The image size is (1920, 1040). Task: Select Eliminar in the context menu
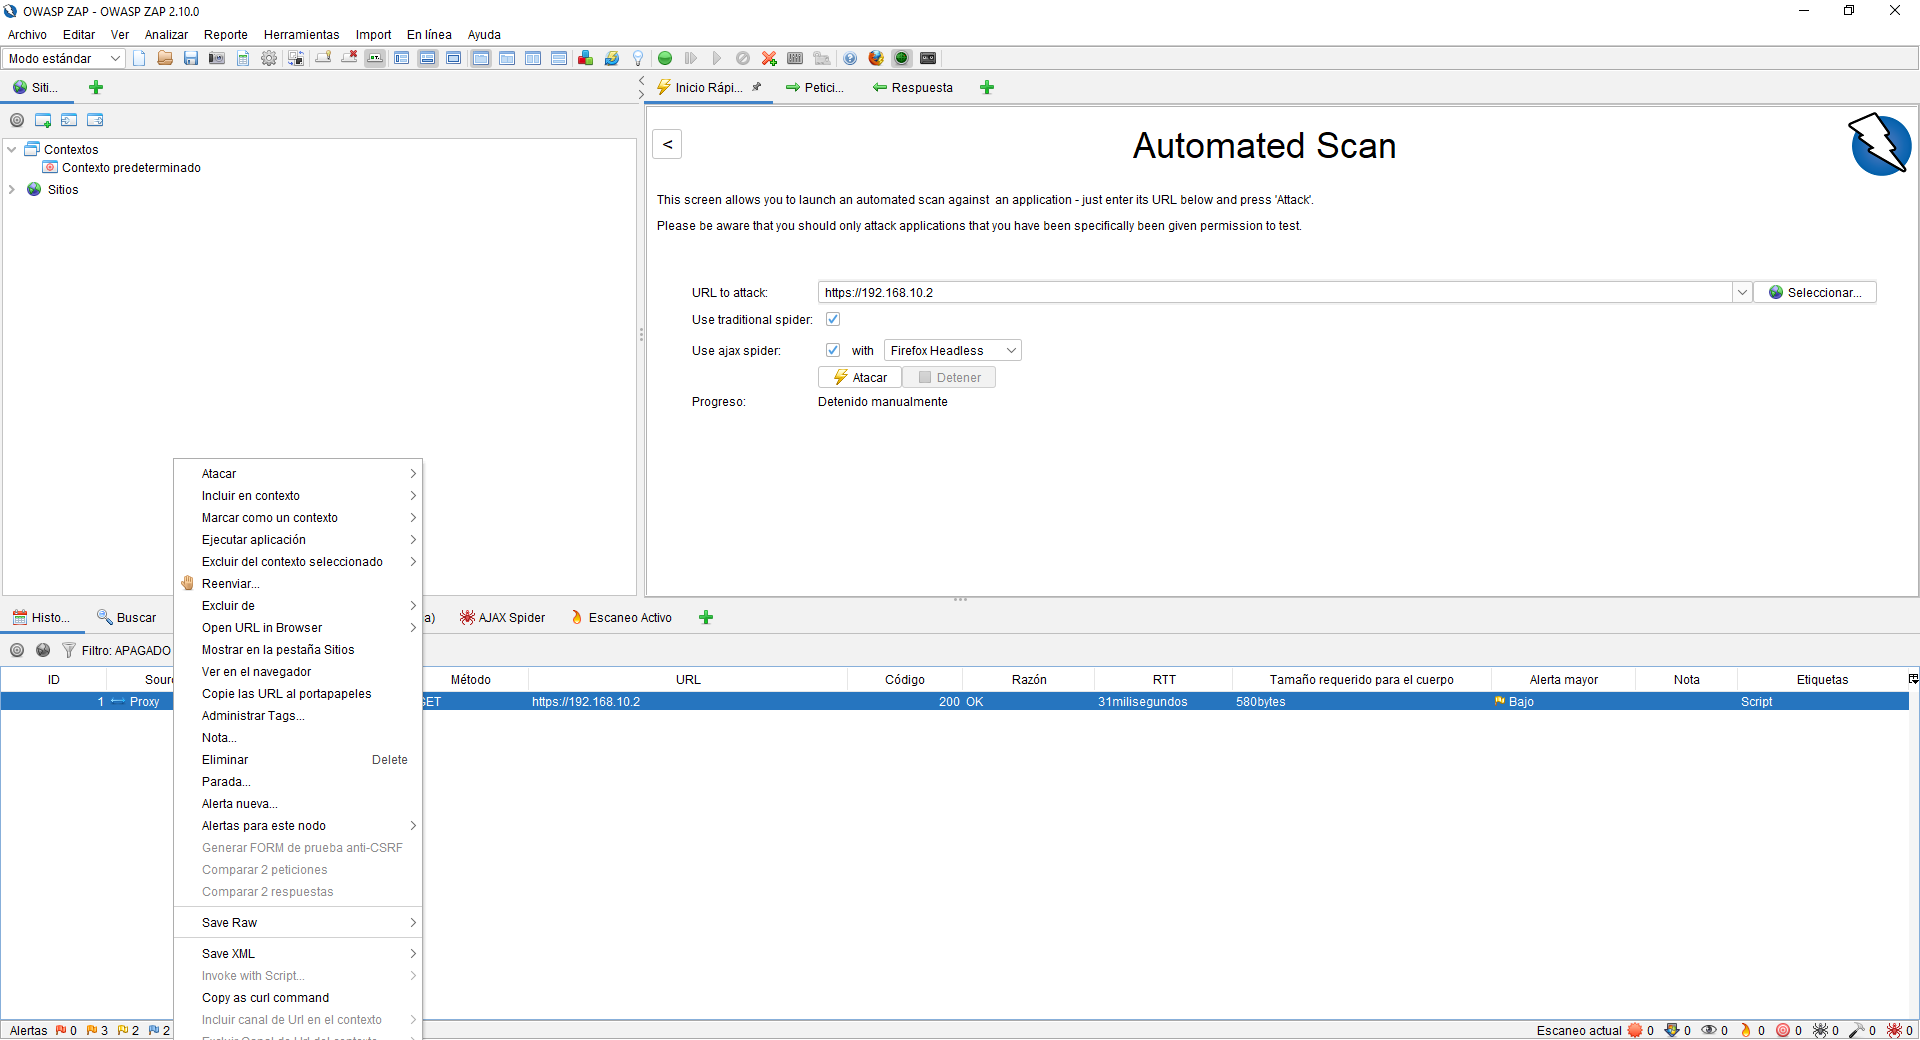298,759
